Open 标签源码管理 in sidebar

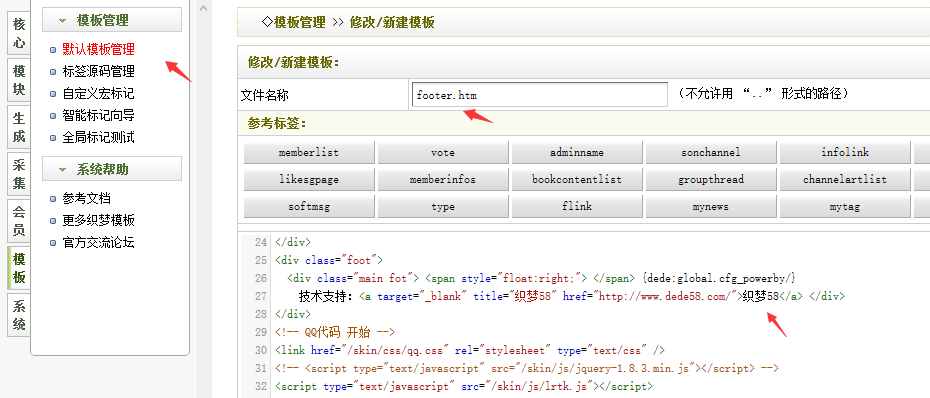(98, 71)
